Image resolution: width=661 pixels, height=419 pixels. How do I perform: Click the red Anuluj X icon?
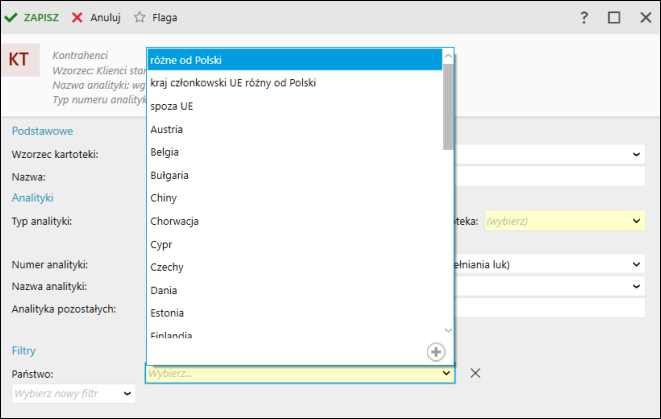coord(77,17)
